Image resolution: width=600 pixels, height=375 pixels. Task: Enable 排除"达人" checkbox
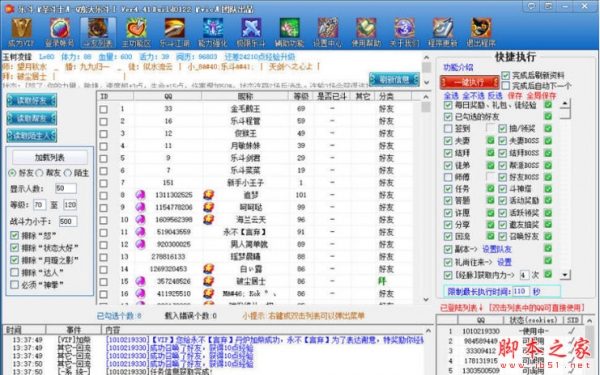coord(15,272)
